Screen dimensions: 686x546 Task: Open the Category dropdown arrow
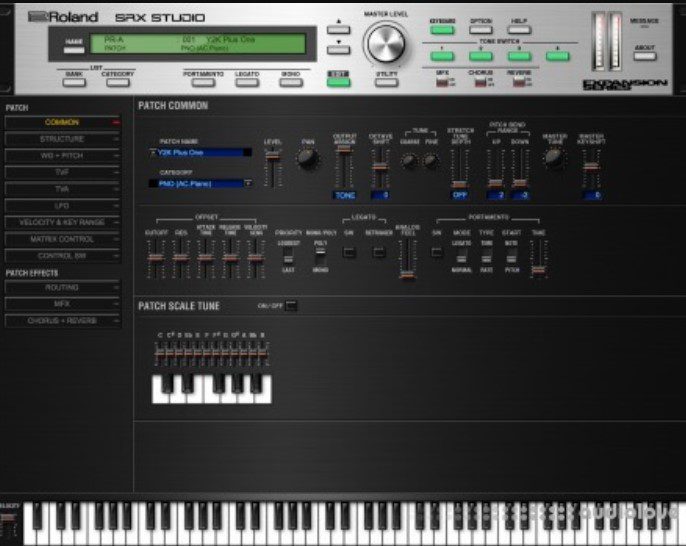click(x=248, y=183)
